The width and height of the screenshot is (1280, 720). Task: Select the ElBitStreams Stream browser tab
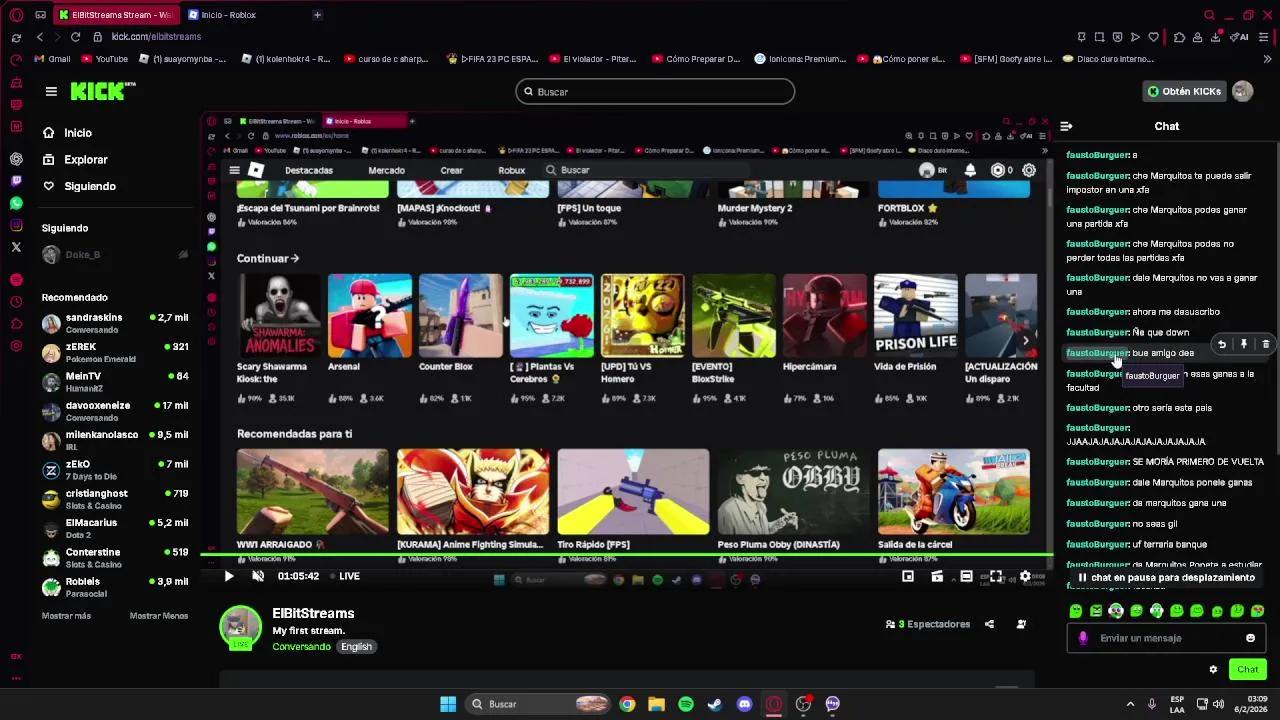point(115,15)
